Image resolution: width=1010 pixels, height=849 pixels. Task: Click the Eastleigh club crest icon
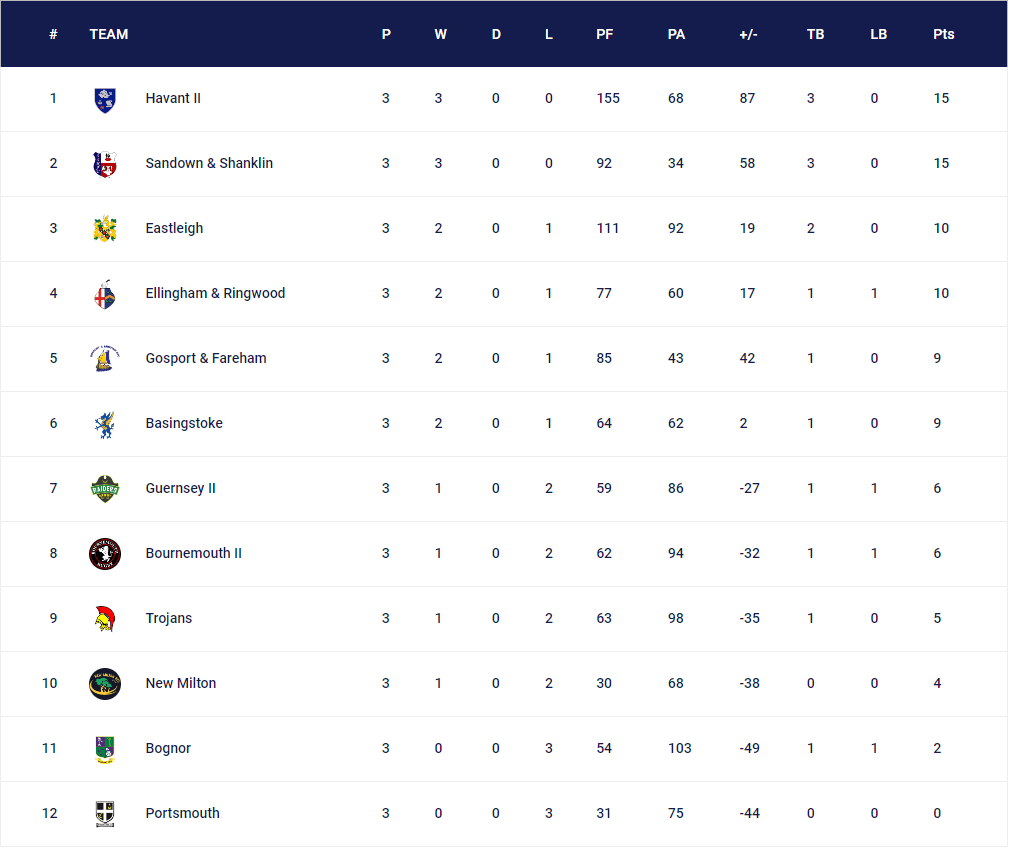pos(104,229)
